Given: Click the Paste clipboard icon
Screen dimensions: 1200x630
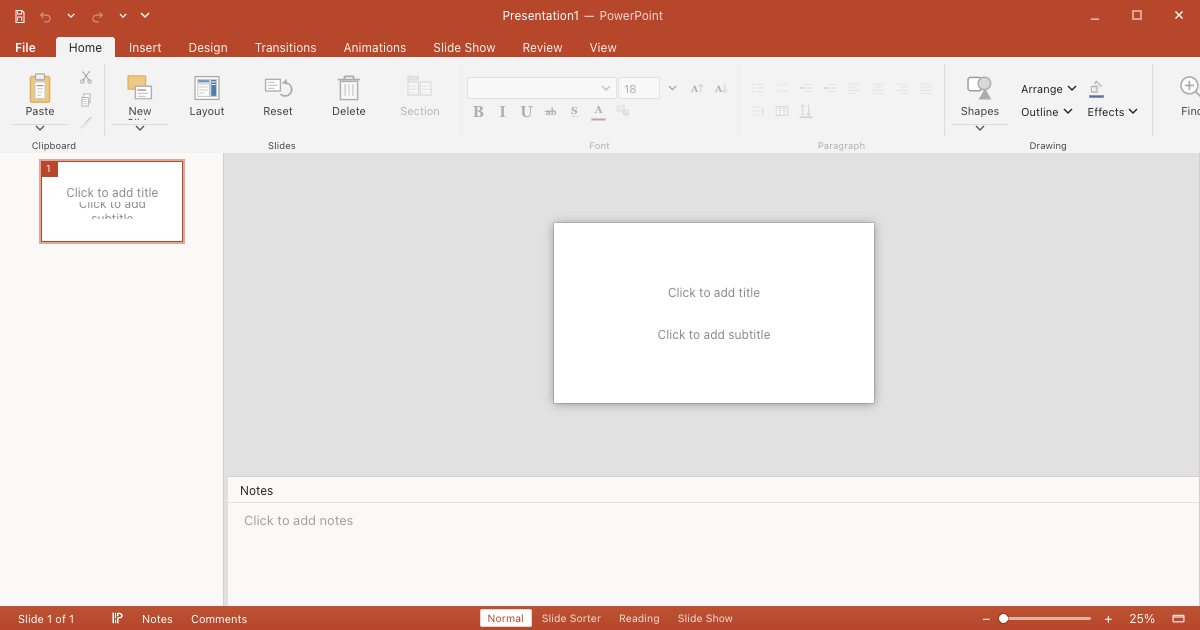Looking at the screenshot, I should point(40,88).
